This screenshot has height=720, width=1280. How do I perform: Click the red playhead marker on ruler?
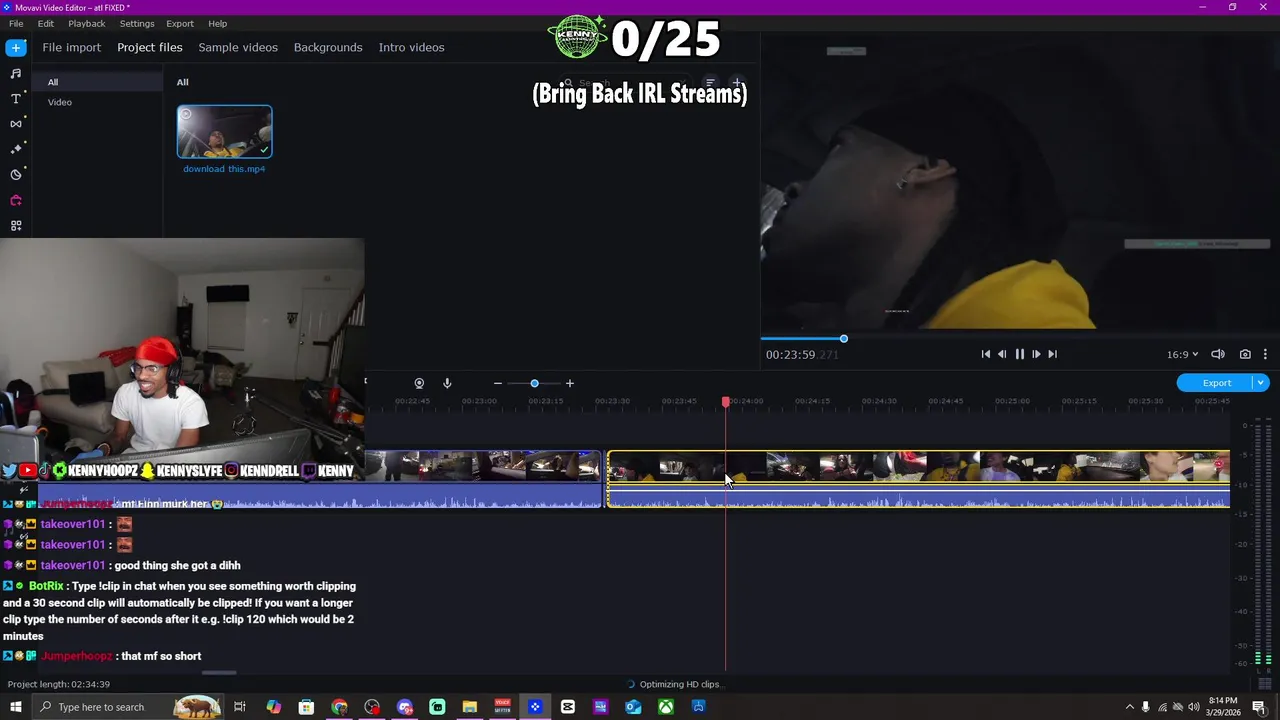tap(726, 401)
